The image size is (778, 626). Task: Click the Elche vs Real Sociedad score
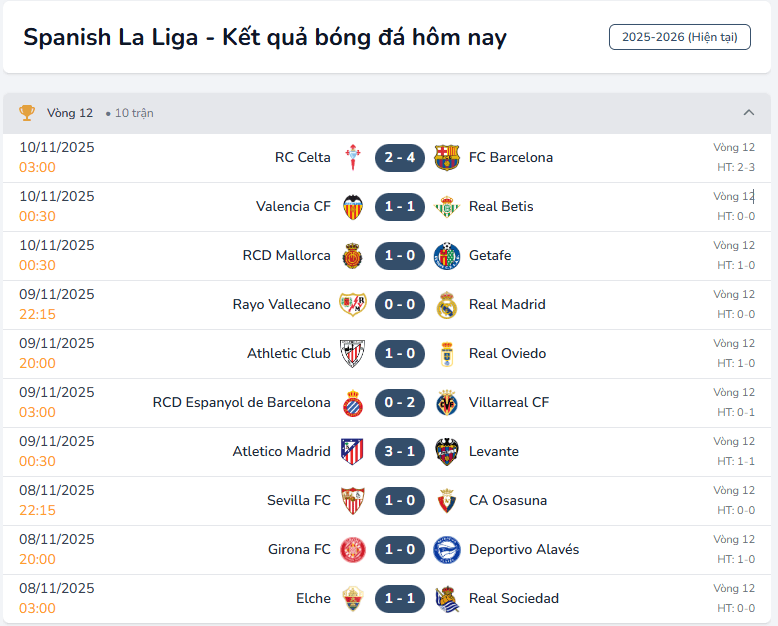pyautogui.click(x=400, y=598)
